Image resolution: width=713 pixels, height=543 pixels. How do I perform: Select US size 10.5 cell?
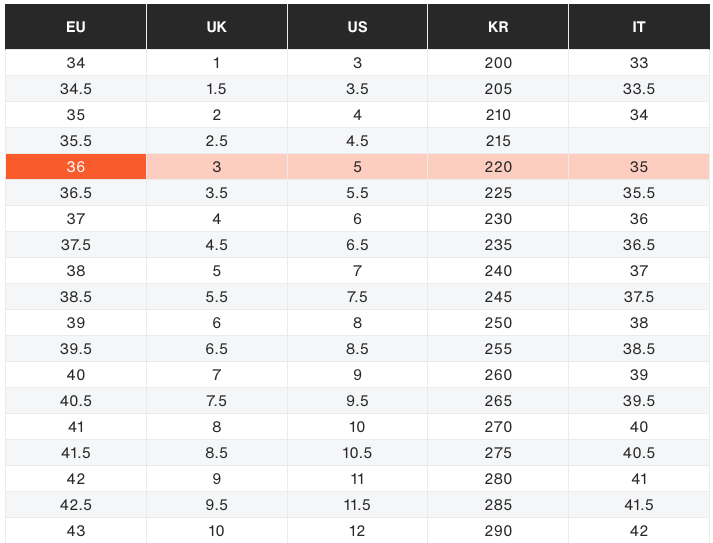point(357,453)
